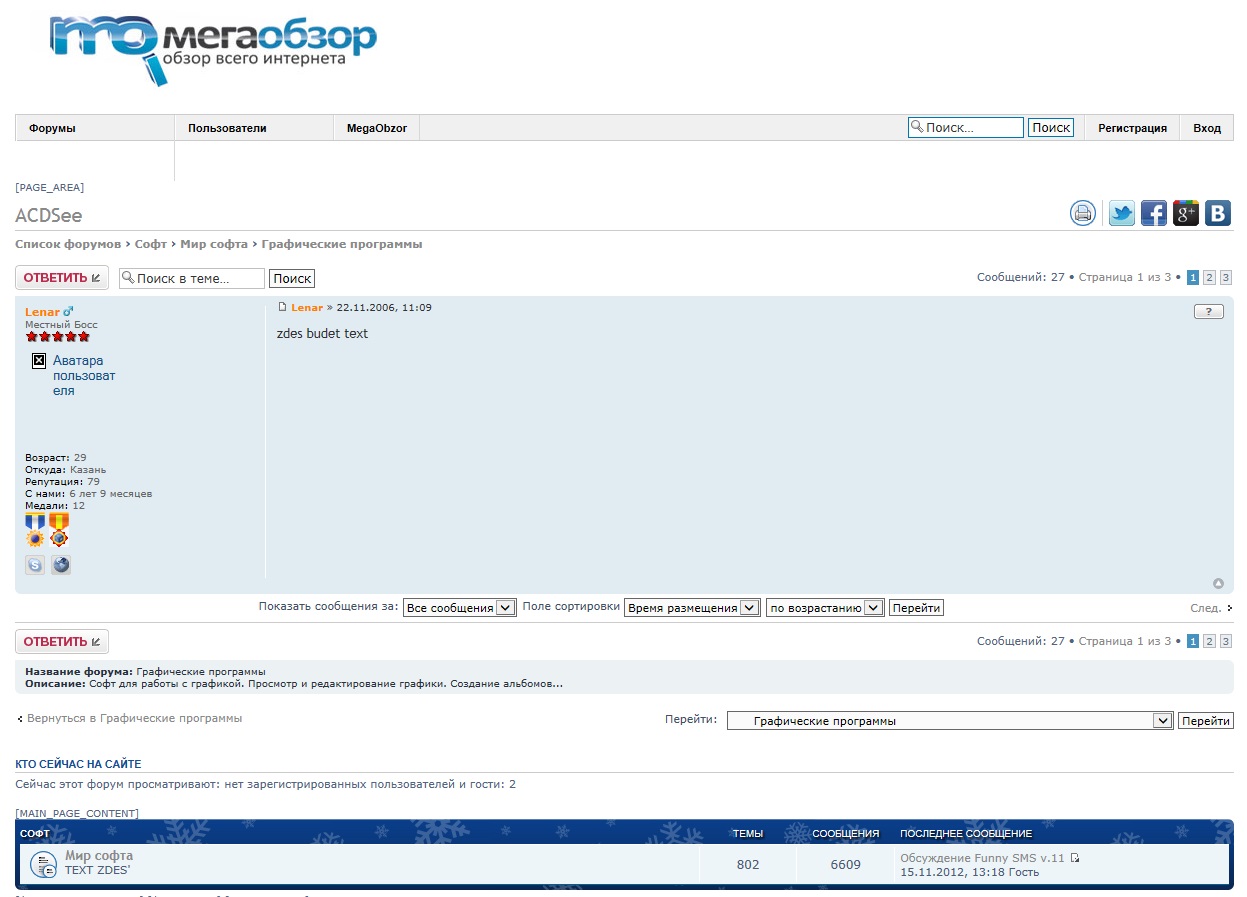The image size is (1247, 897).
Task: Open the Форумы menu
Action: point(95,128)
